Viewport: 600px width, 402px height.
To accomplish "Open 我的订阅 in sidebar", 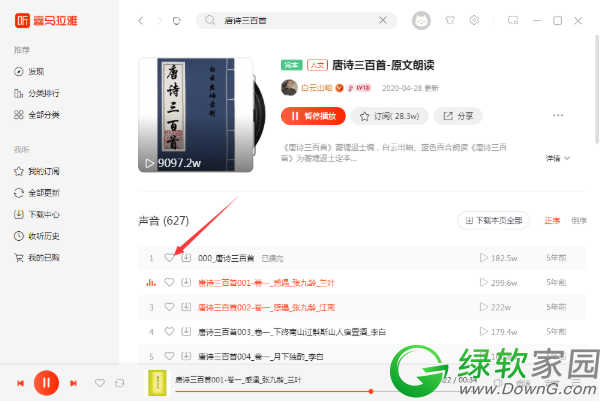I will point(37,171).
